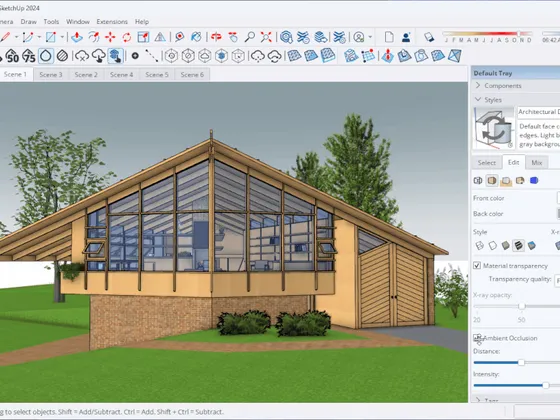Open the Rectangle tool dropdown arrow
560x420 pixels.
click(x=62, y=37)
